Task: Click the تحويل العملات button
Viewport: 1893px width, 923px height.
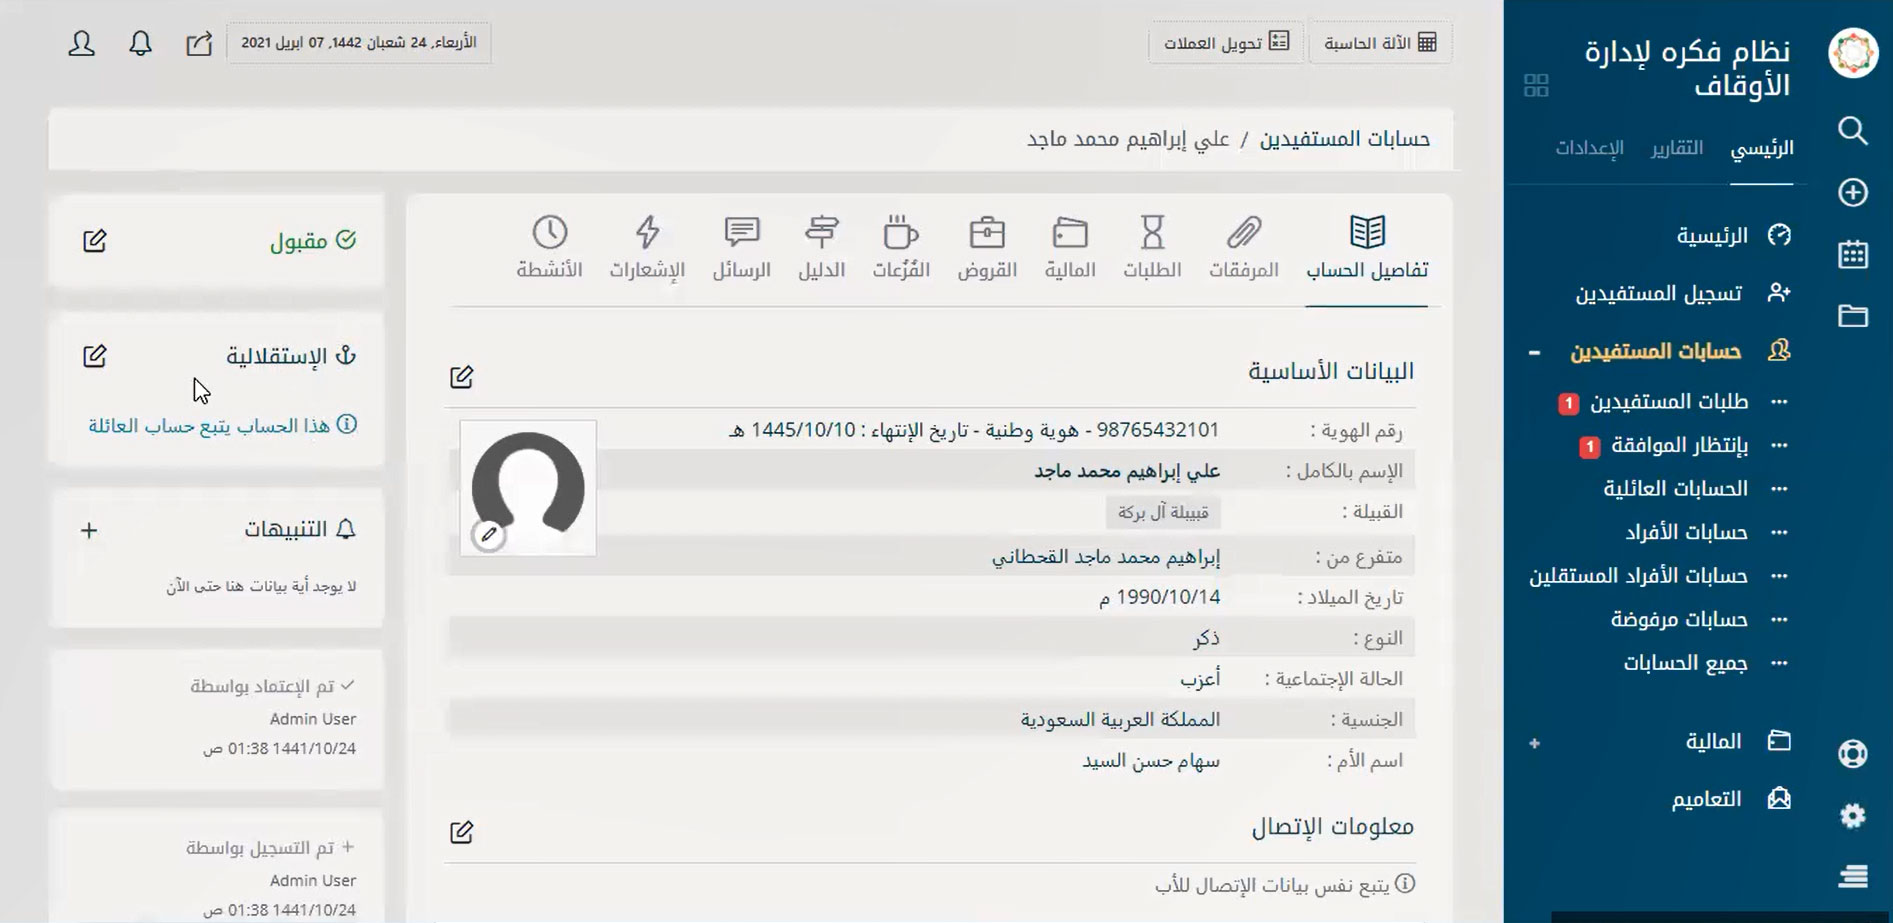Action: click(x=1226, y=43)
